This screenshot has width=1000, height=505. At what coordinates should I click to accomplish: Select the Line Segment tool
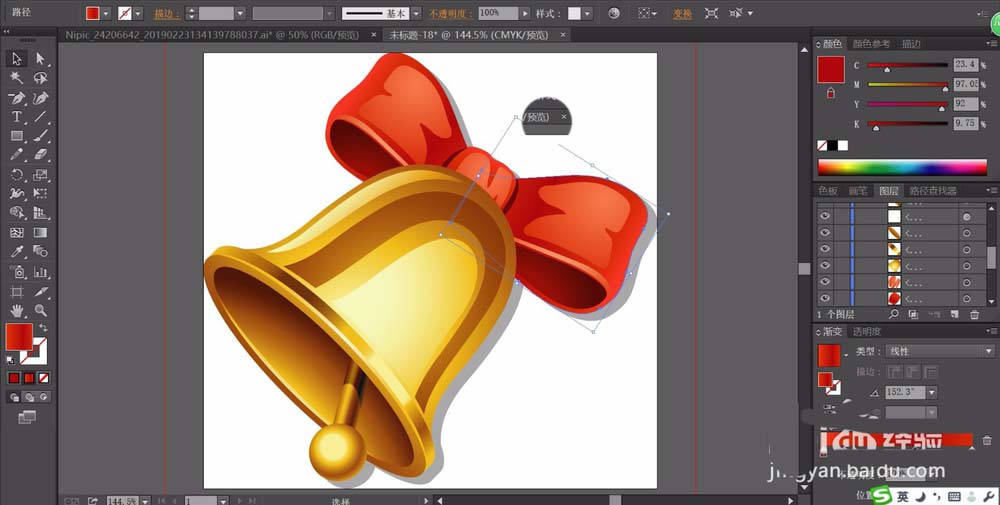(x=41, y=117)
